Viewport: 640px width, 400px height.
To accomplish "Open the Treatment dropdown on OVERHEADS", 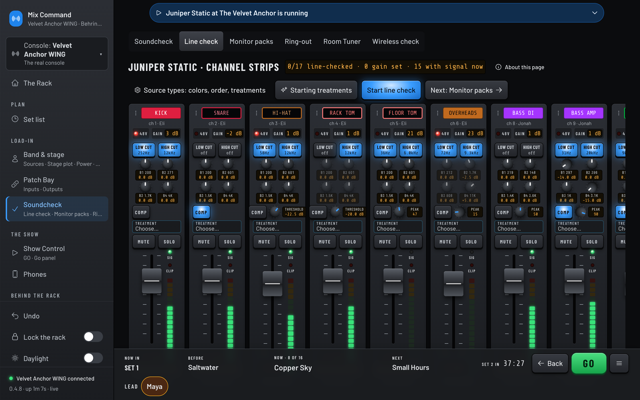I will [459, 227].
